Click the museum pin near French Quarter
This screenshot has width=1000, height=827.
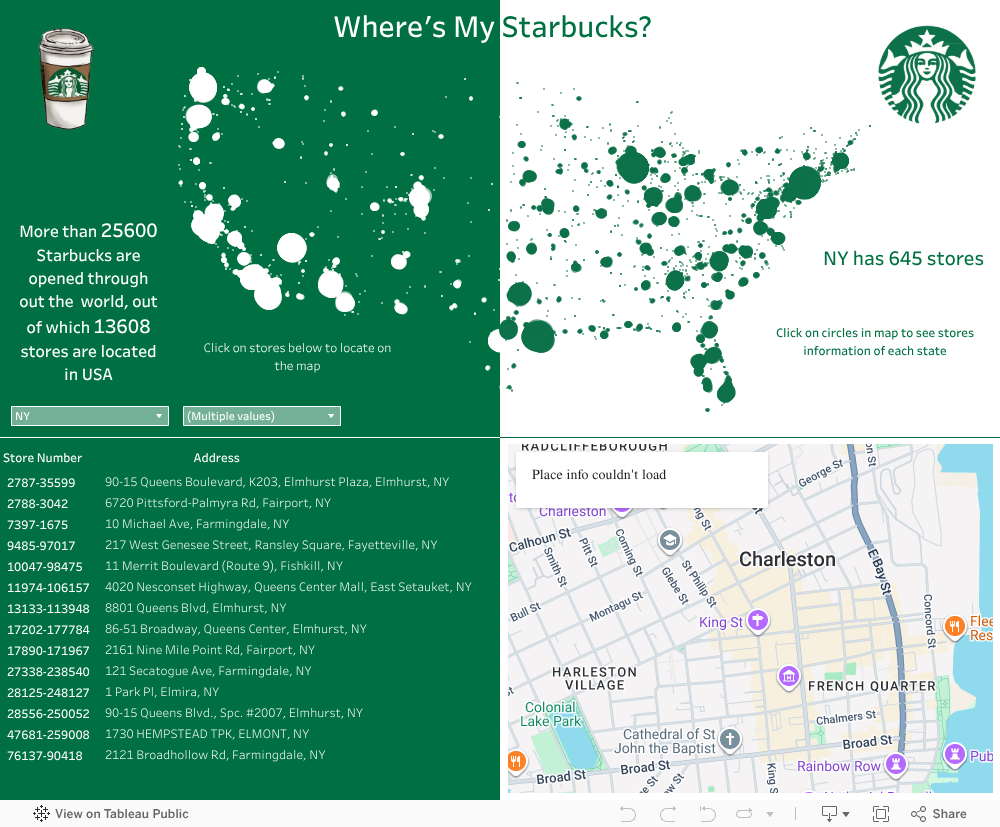pyautogui.click(x=789, y=678)
